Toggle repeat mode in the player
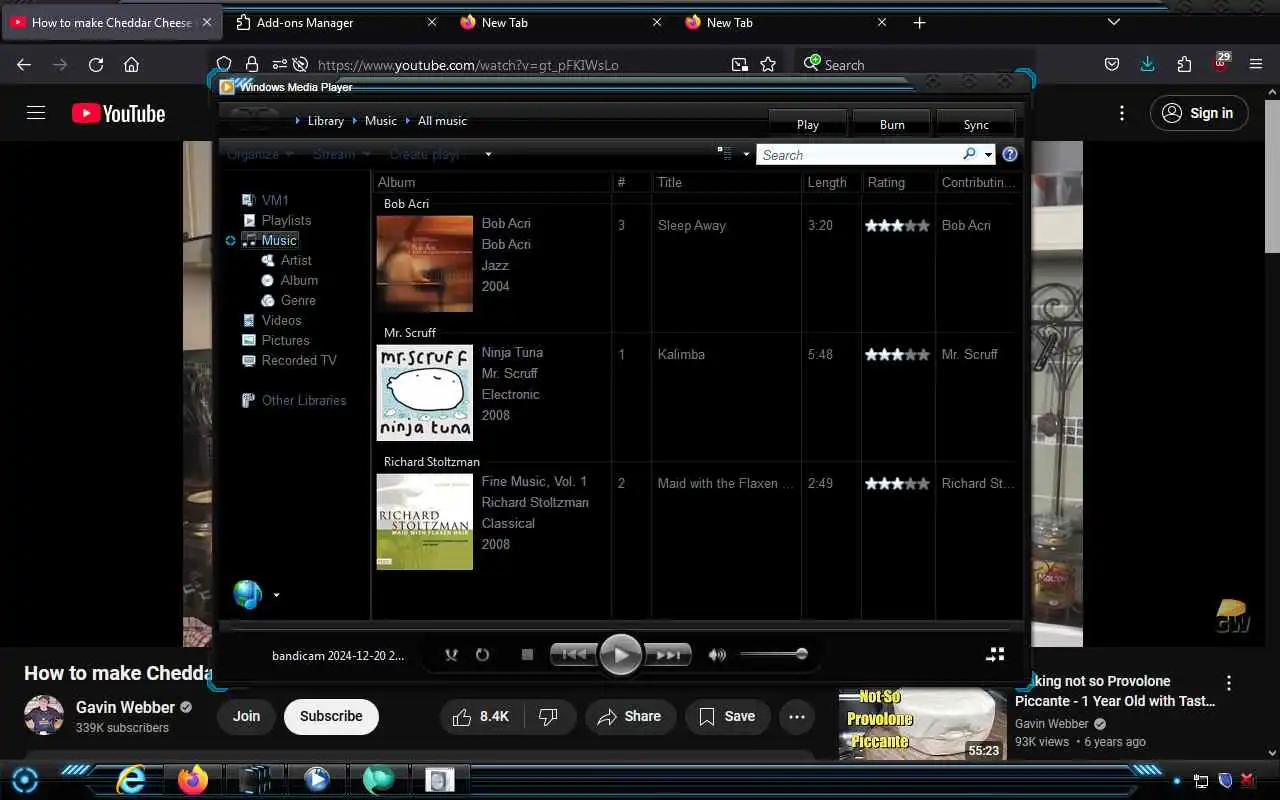This screenshot has height=800, width=1280. click(482, 655)
